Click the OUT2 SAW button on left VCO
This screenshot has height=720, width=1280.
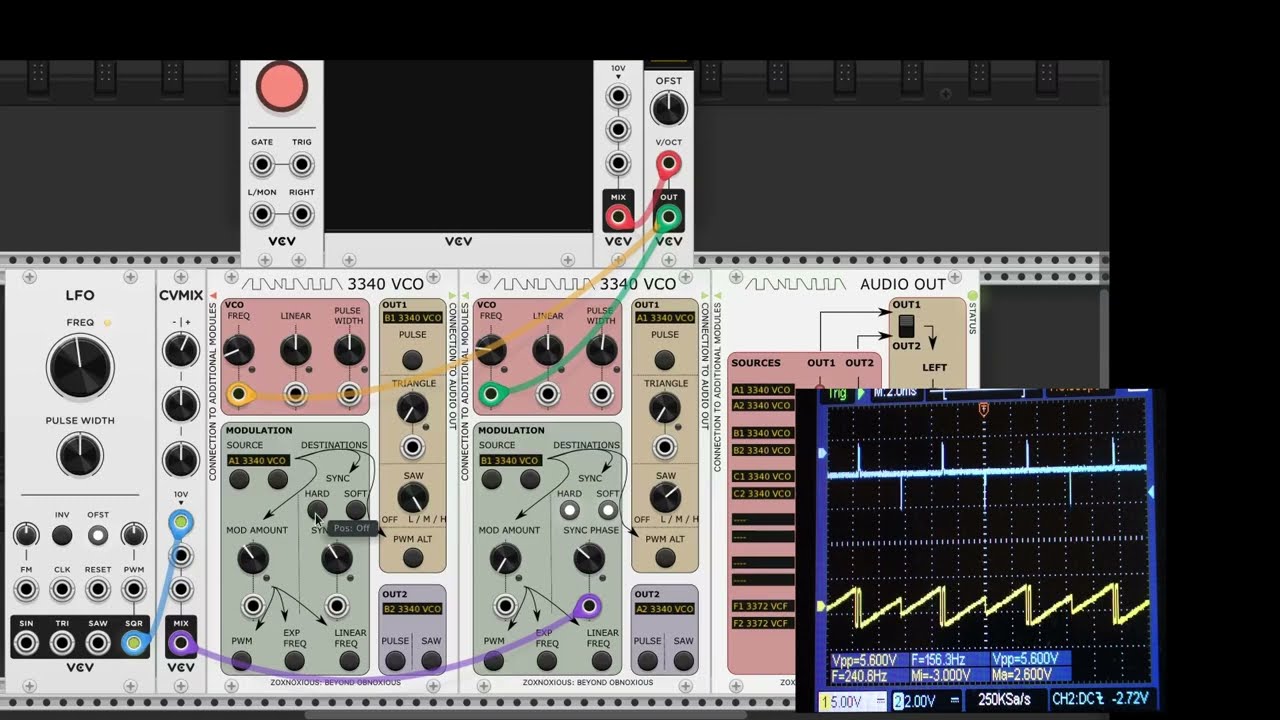point(432,661)
